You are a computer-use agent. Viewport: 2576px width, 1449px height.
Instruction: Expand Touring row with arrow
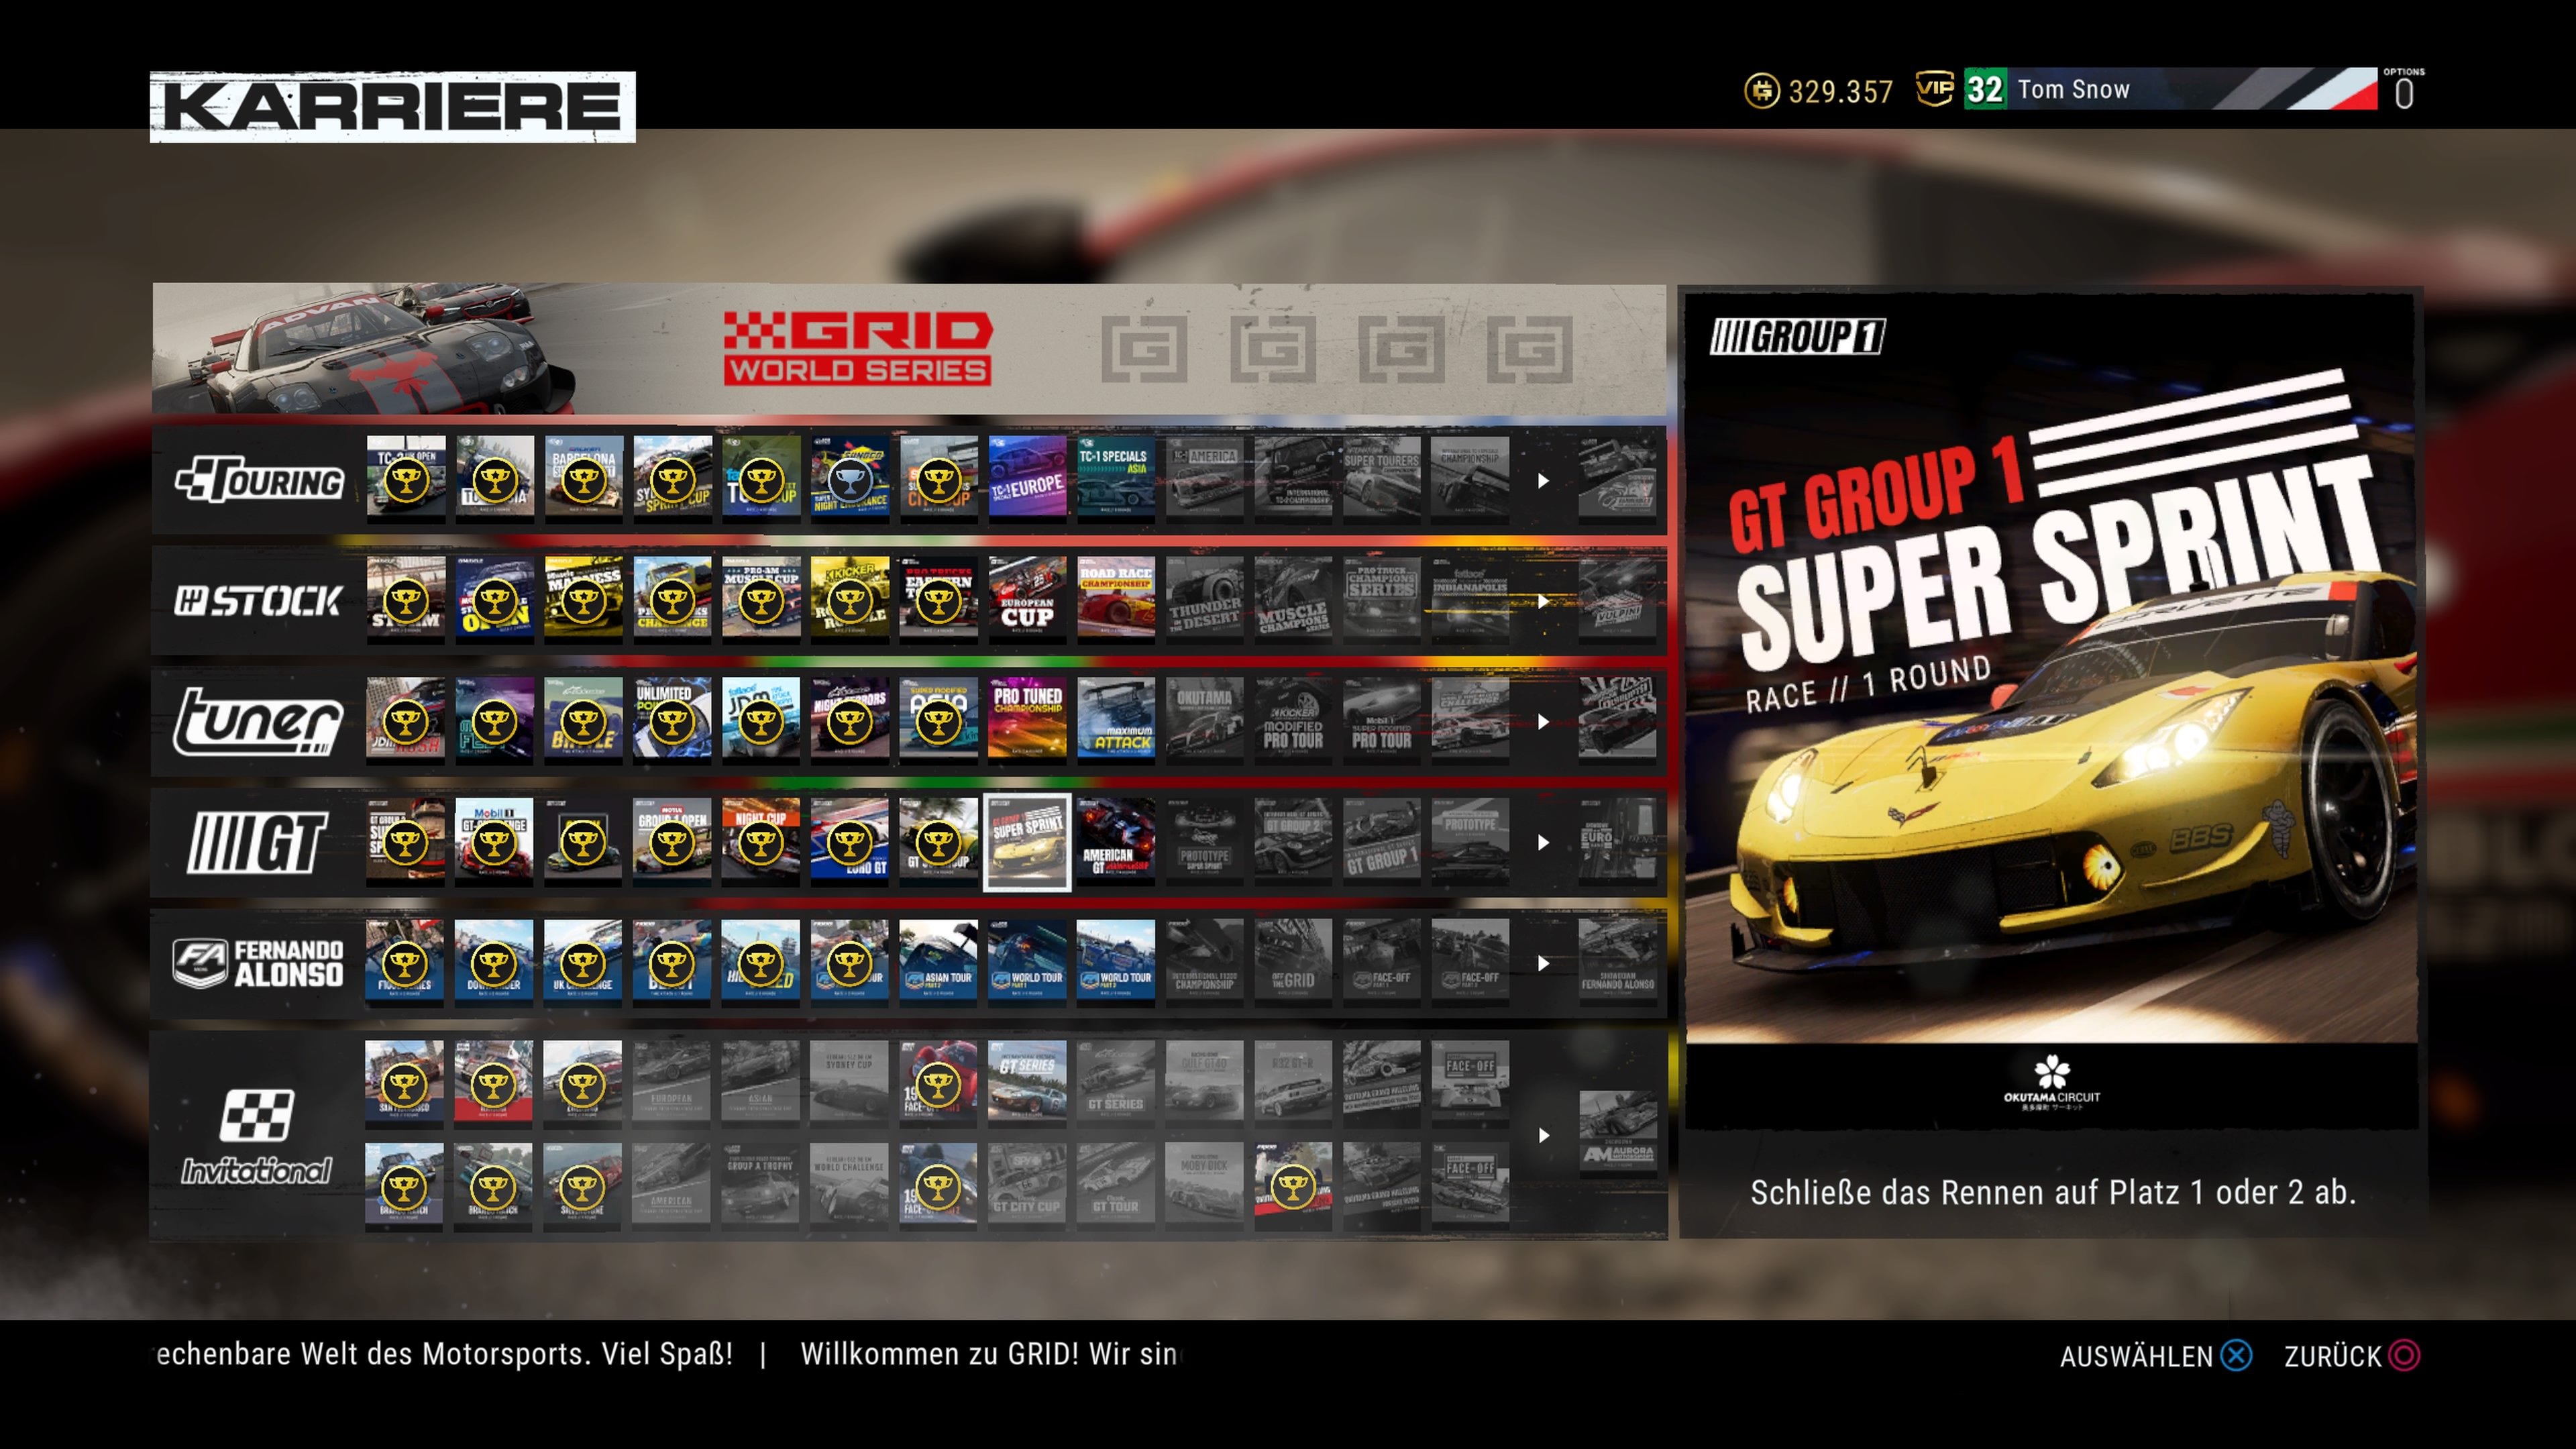click(x=1543, y=481)
